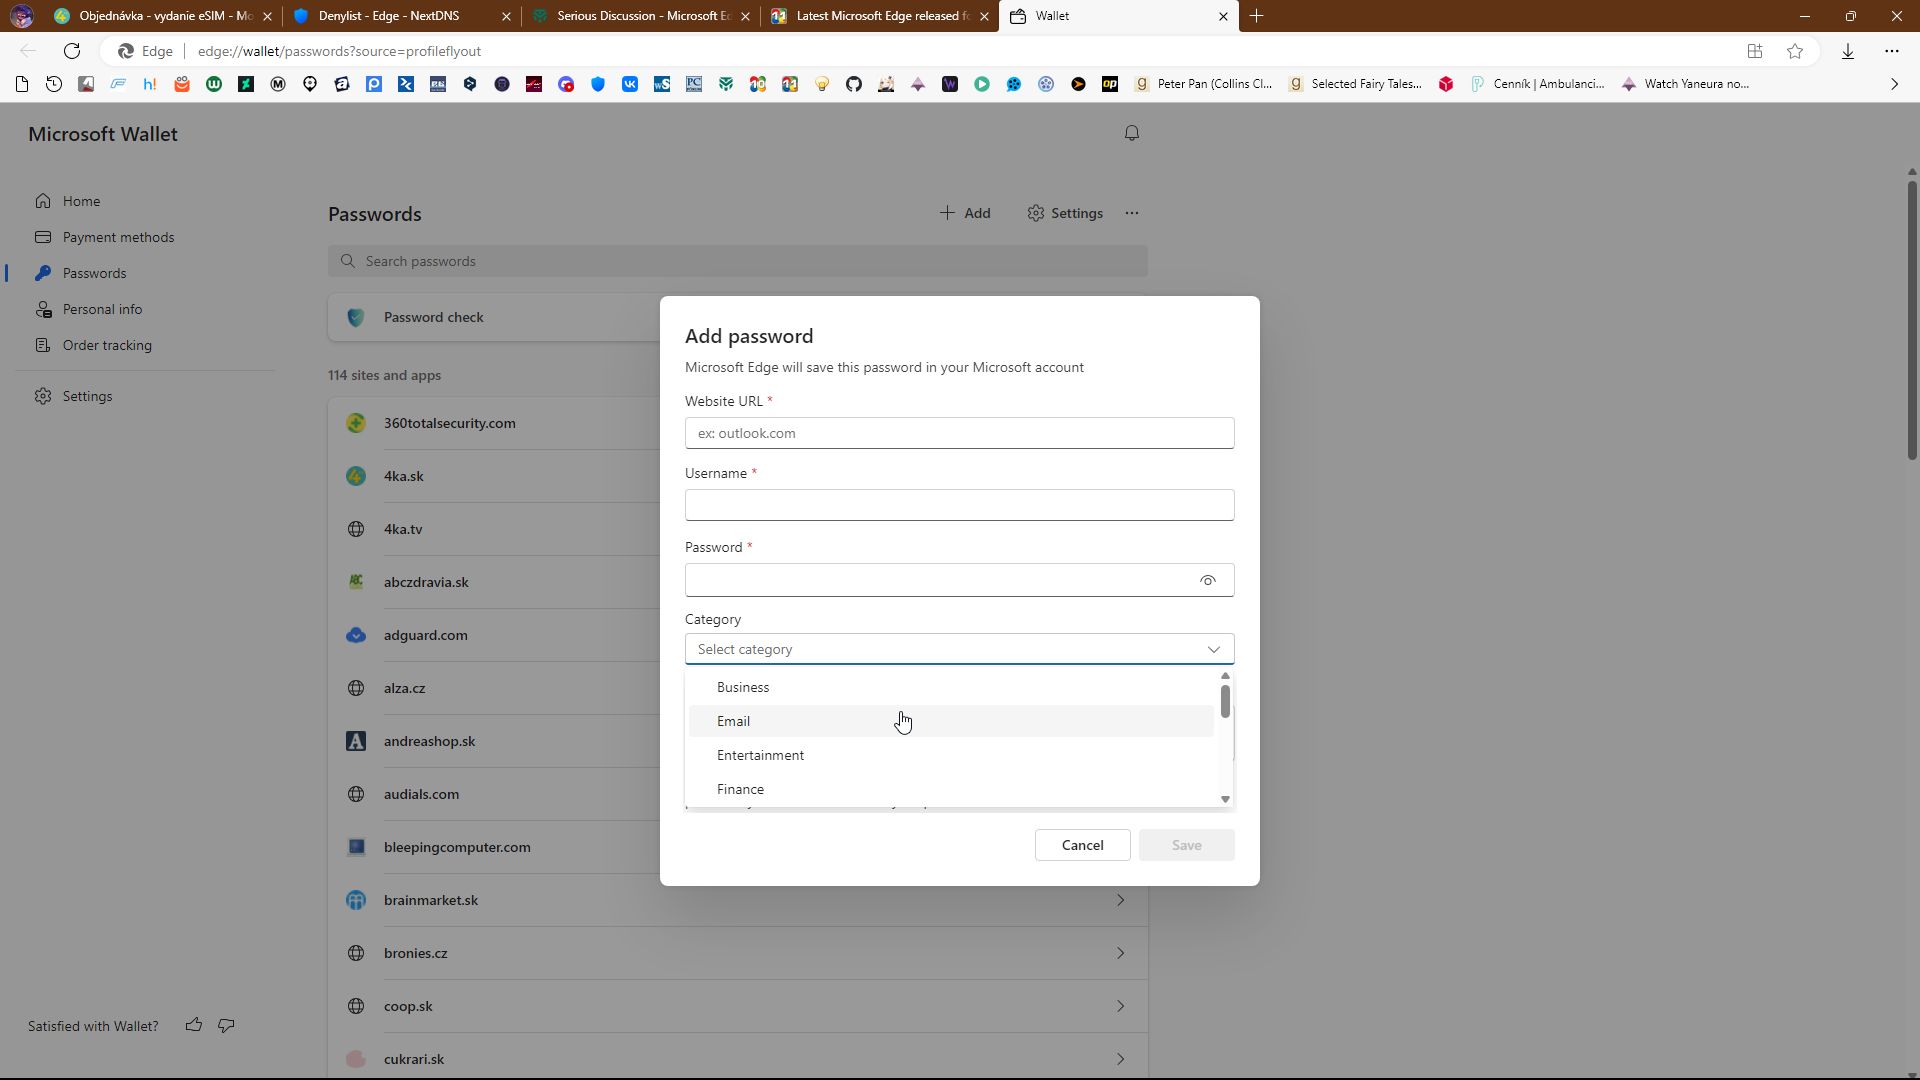Screen dimensions: 1920x1080
Task: Click more options ellipsis beside Passwords Settings
Action: pyautogui.click(x=1132, y=213)
